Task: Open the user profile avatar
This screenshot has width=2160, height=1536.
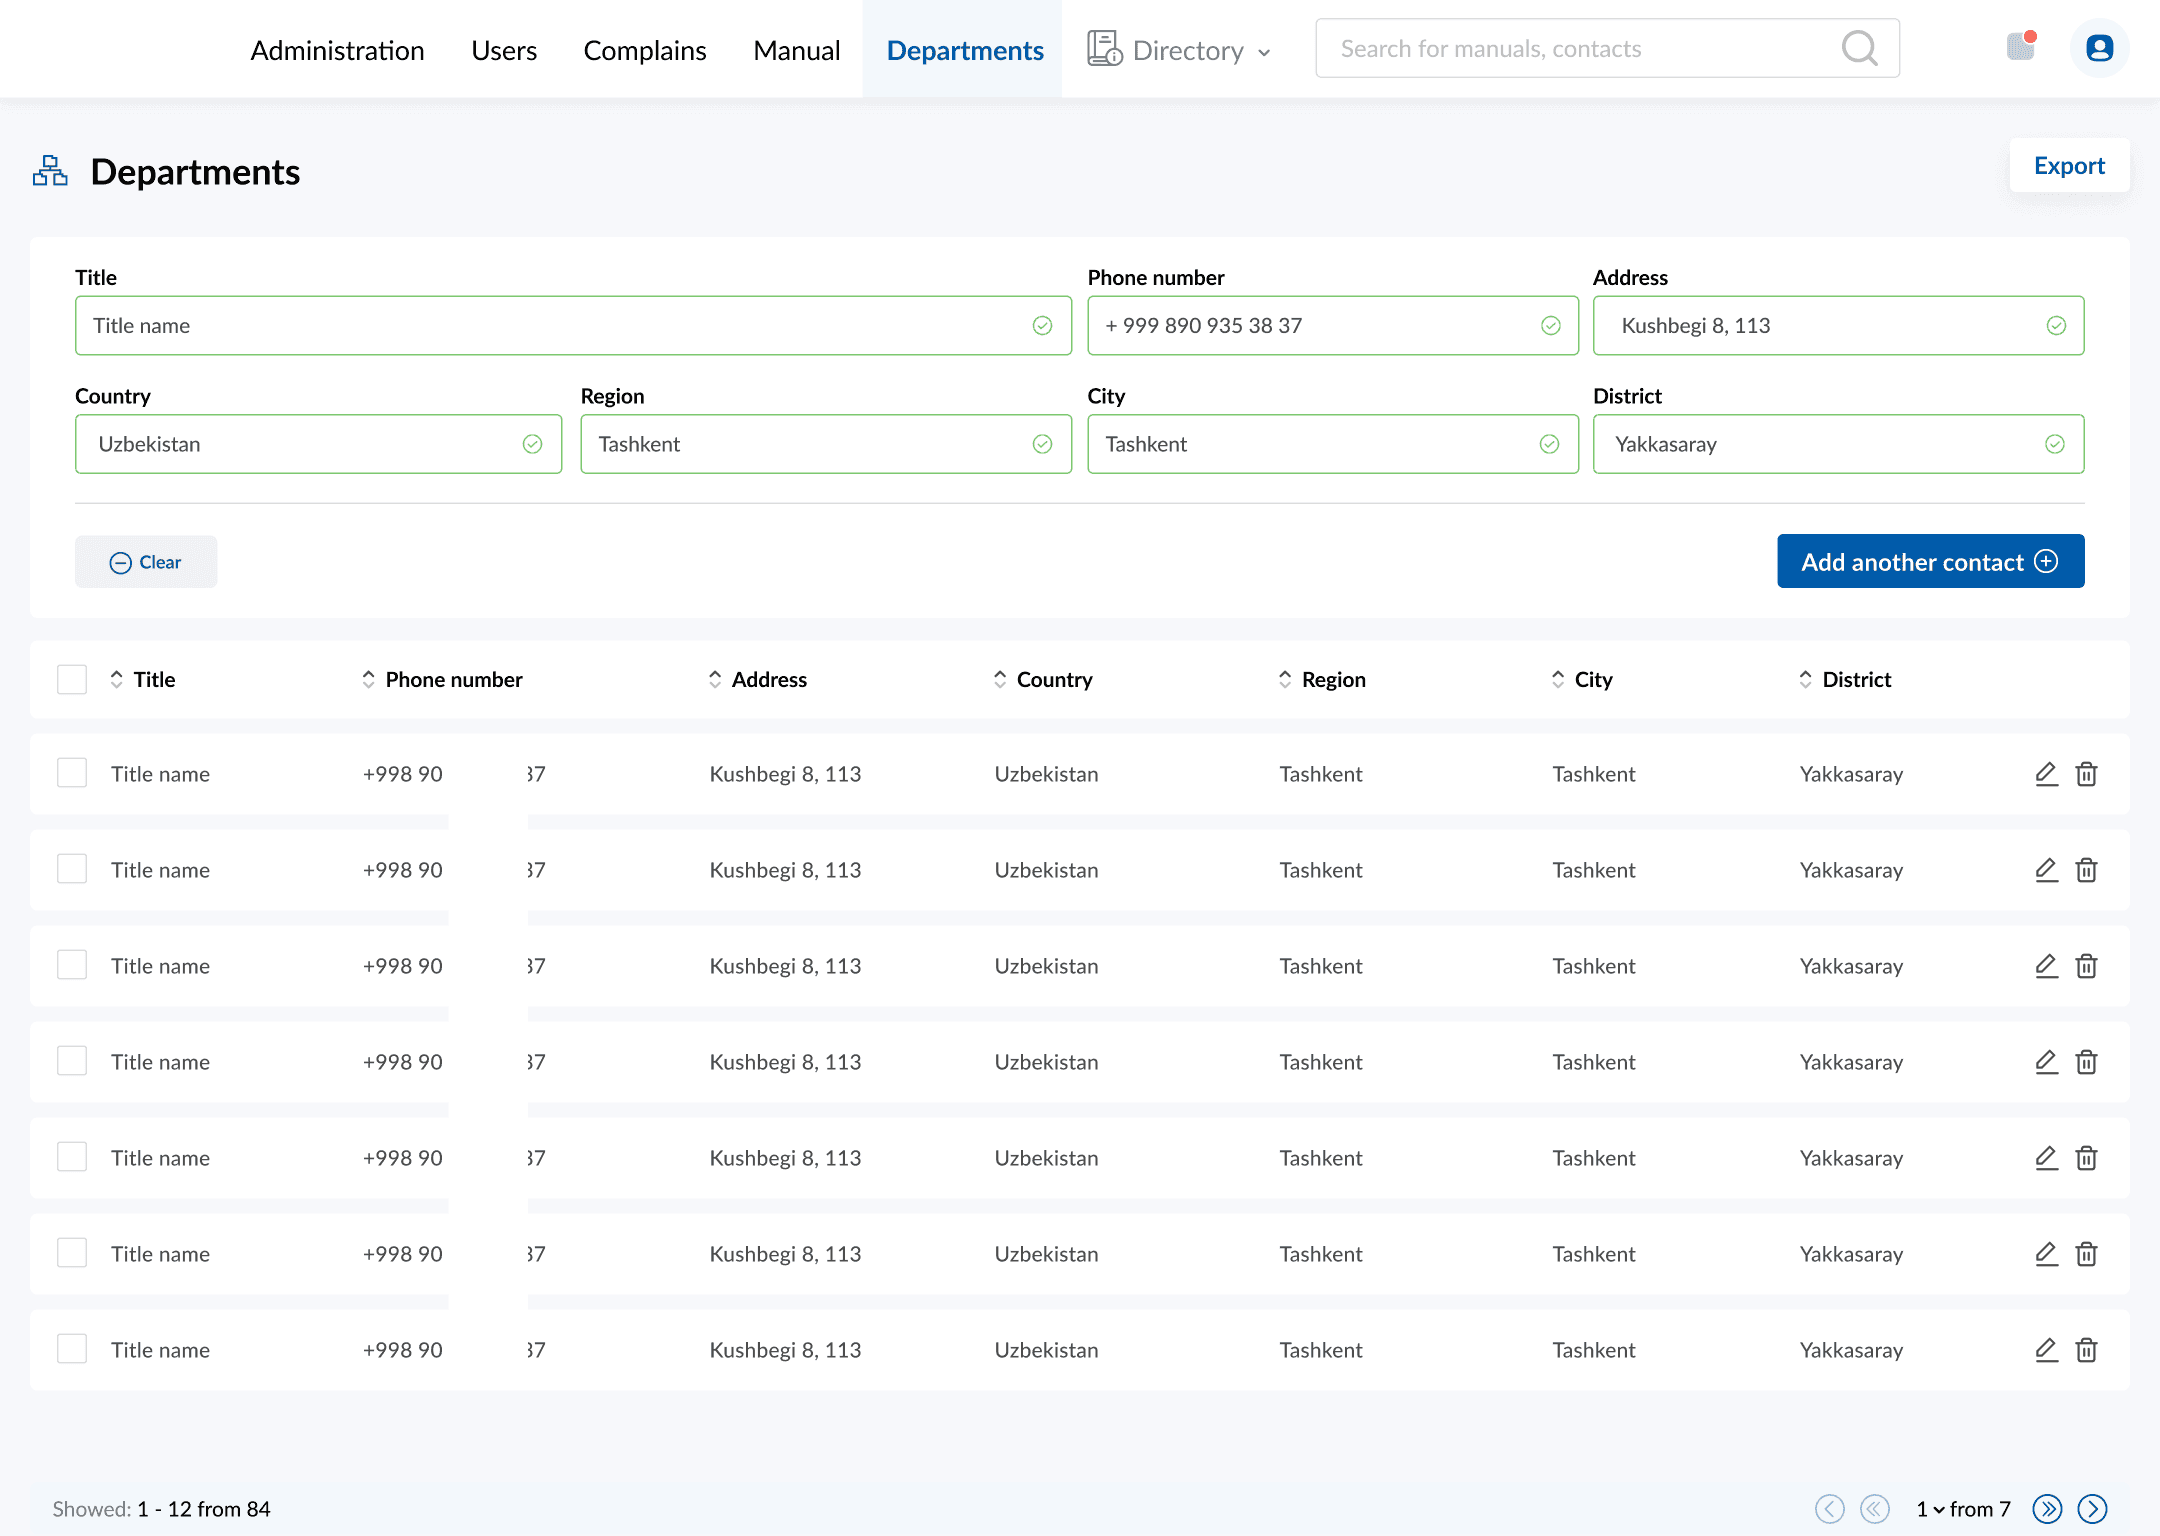Action: coord(2099,48)
